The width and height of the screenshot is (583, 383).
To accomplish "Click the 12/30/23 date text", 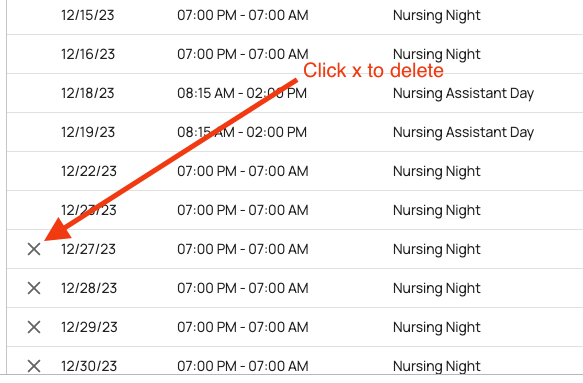I will [x=89, y=366].
